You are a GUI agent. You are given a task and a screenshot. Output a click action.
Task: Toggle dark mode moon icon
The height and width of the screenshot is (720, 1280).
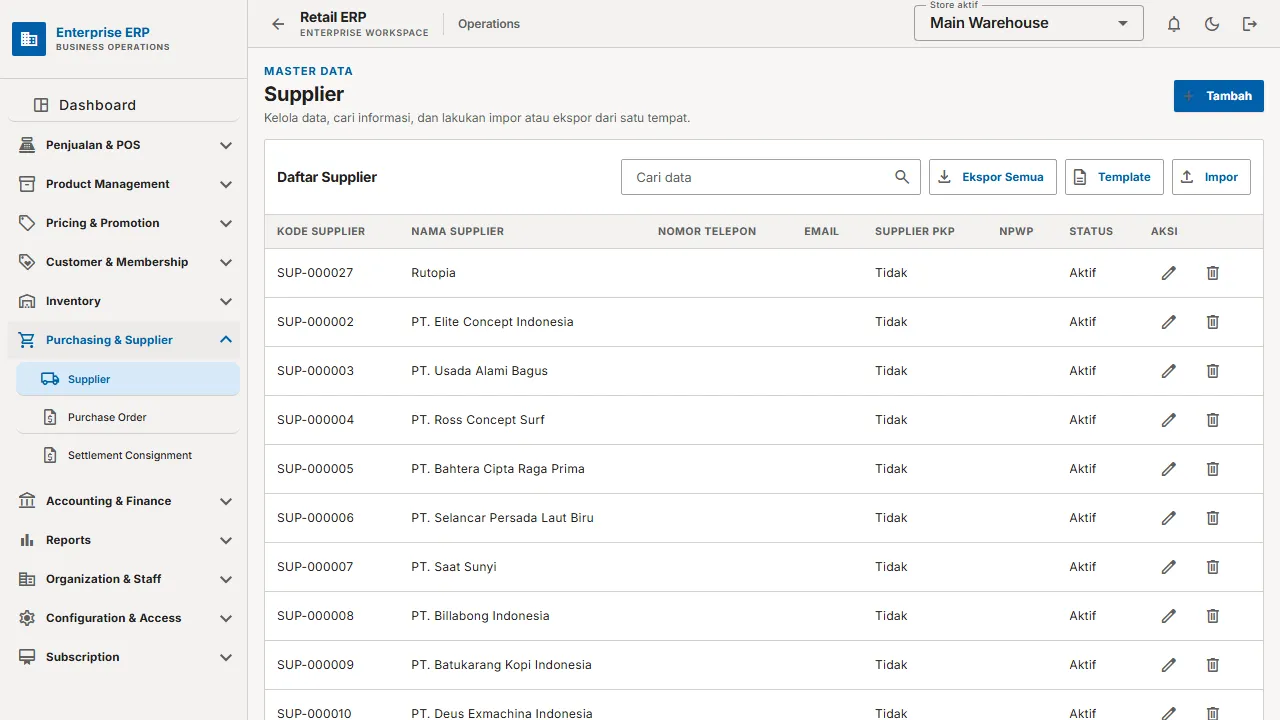pyautogui.click(x=1212, y=24)
